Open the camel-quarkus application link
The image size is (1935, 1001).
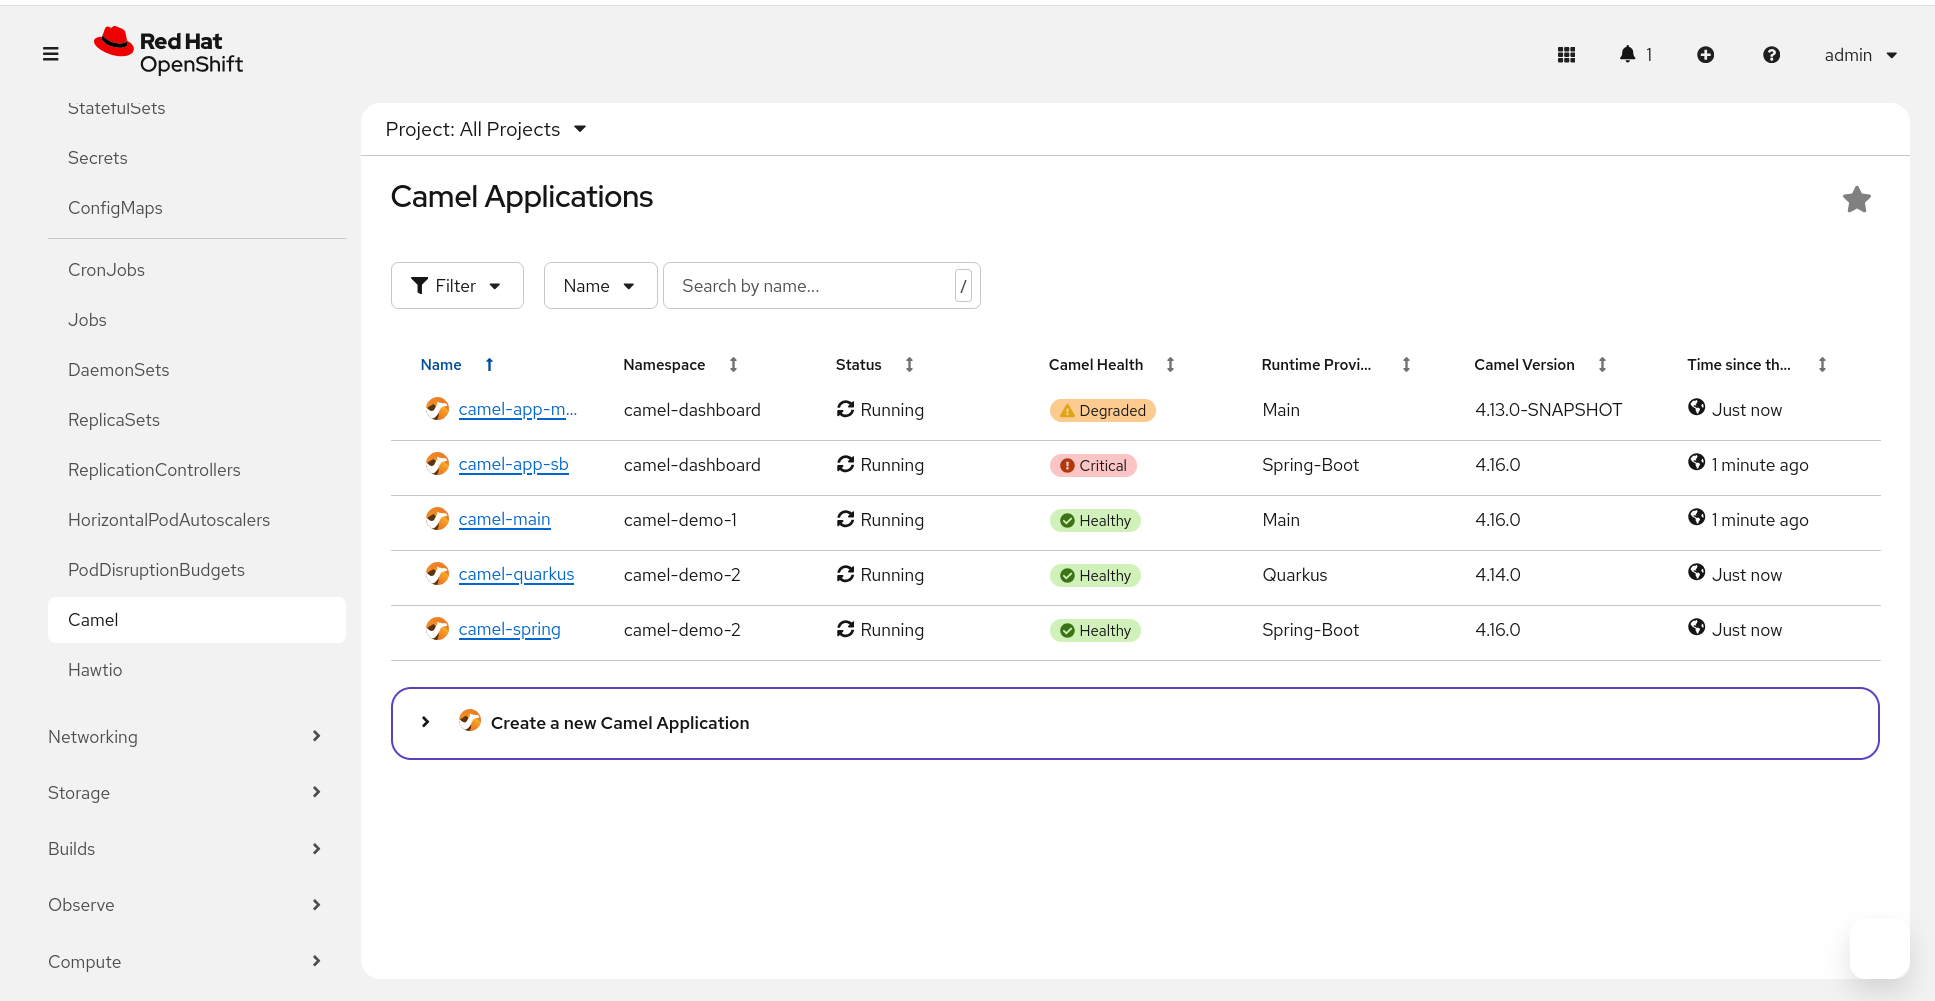point(516,575)
